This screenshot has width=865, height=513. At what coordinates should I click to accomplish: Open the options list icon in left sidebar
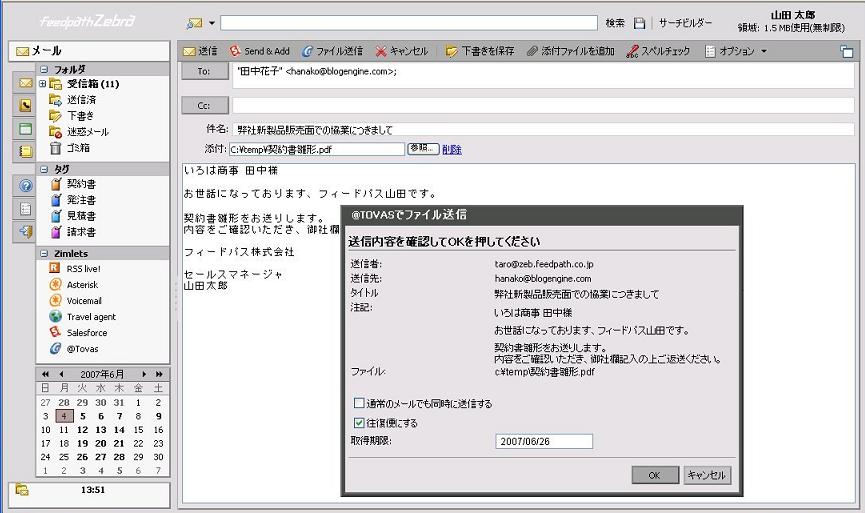25,209
